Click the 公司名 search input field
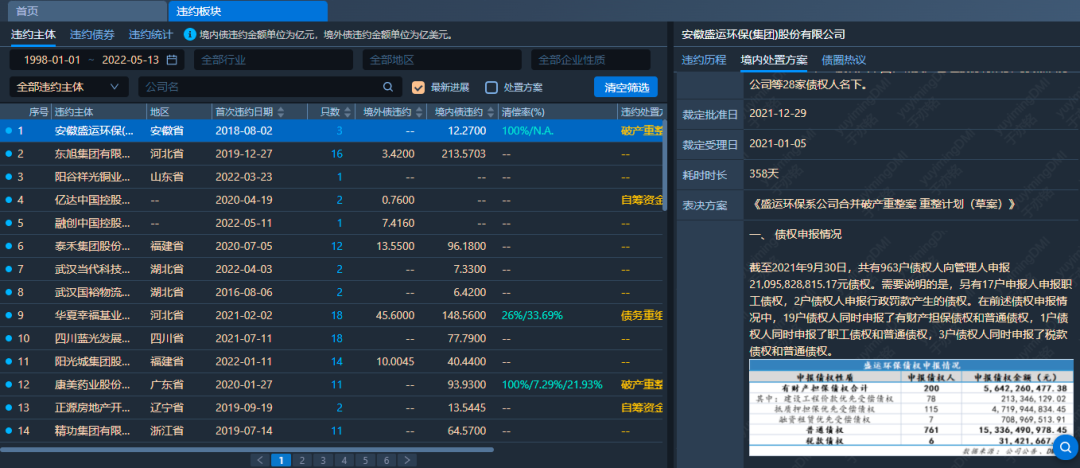Image resolution: width=1080 pixels, height=468 pixels. 270,87
